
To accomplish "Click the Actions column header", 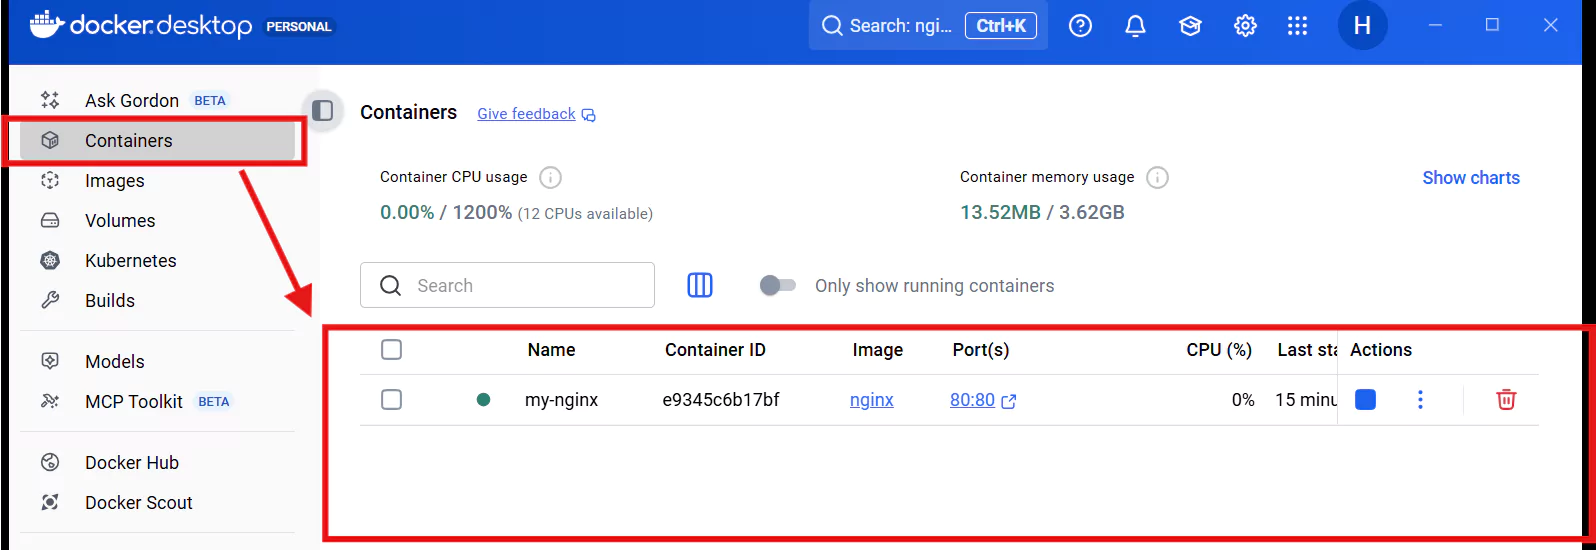I will point(1381,350).
